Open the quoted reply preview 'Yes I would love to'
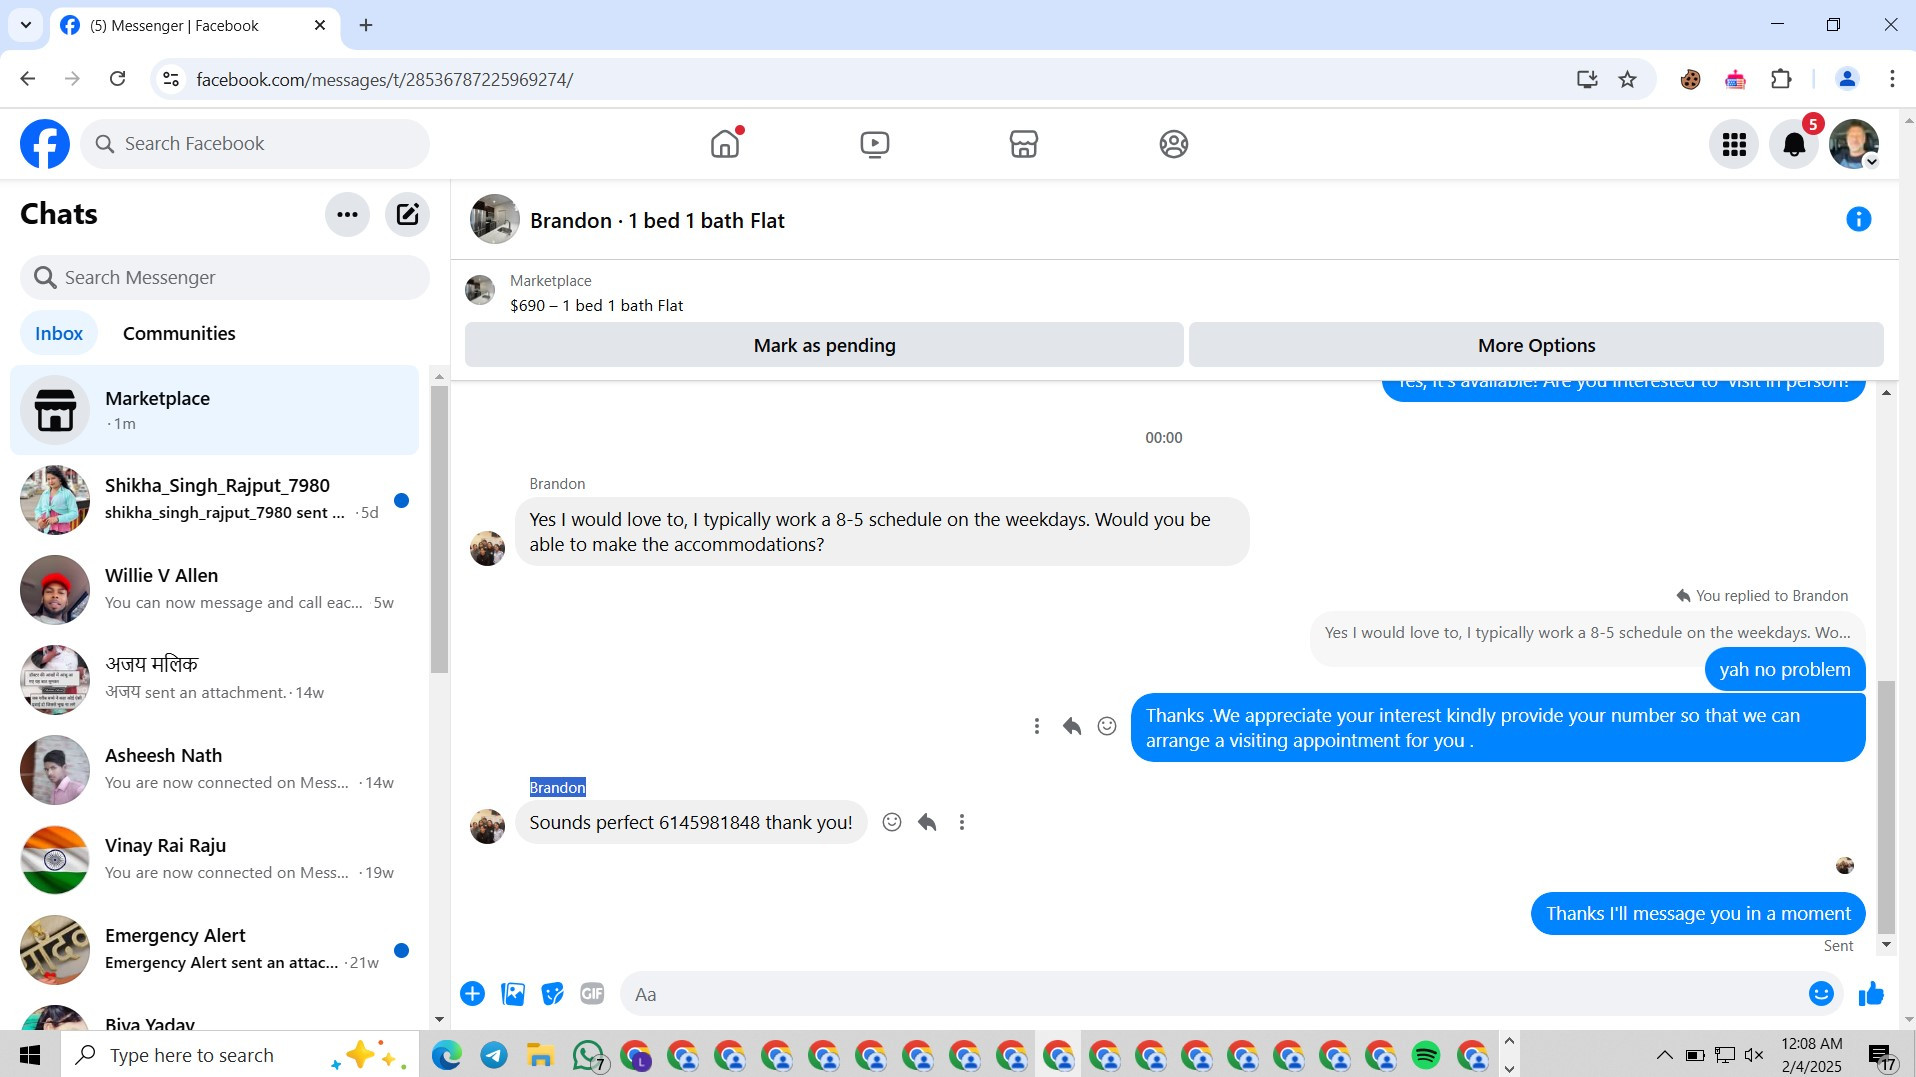 [1587, 633]
